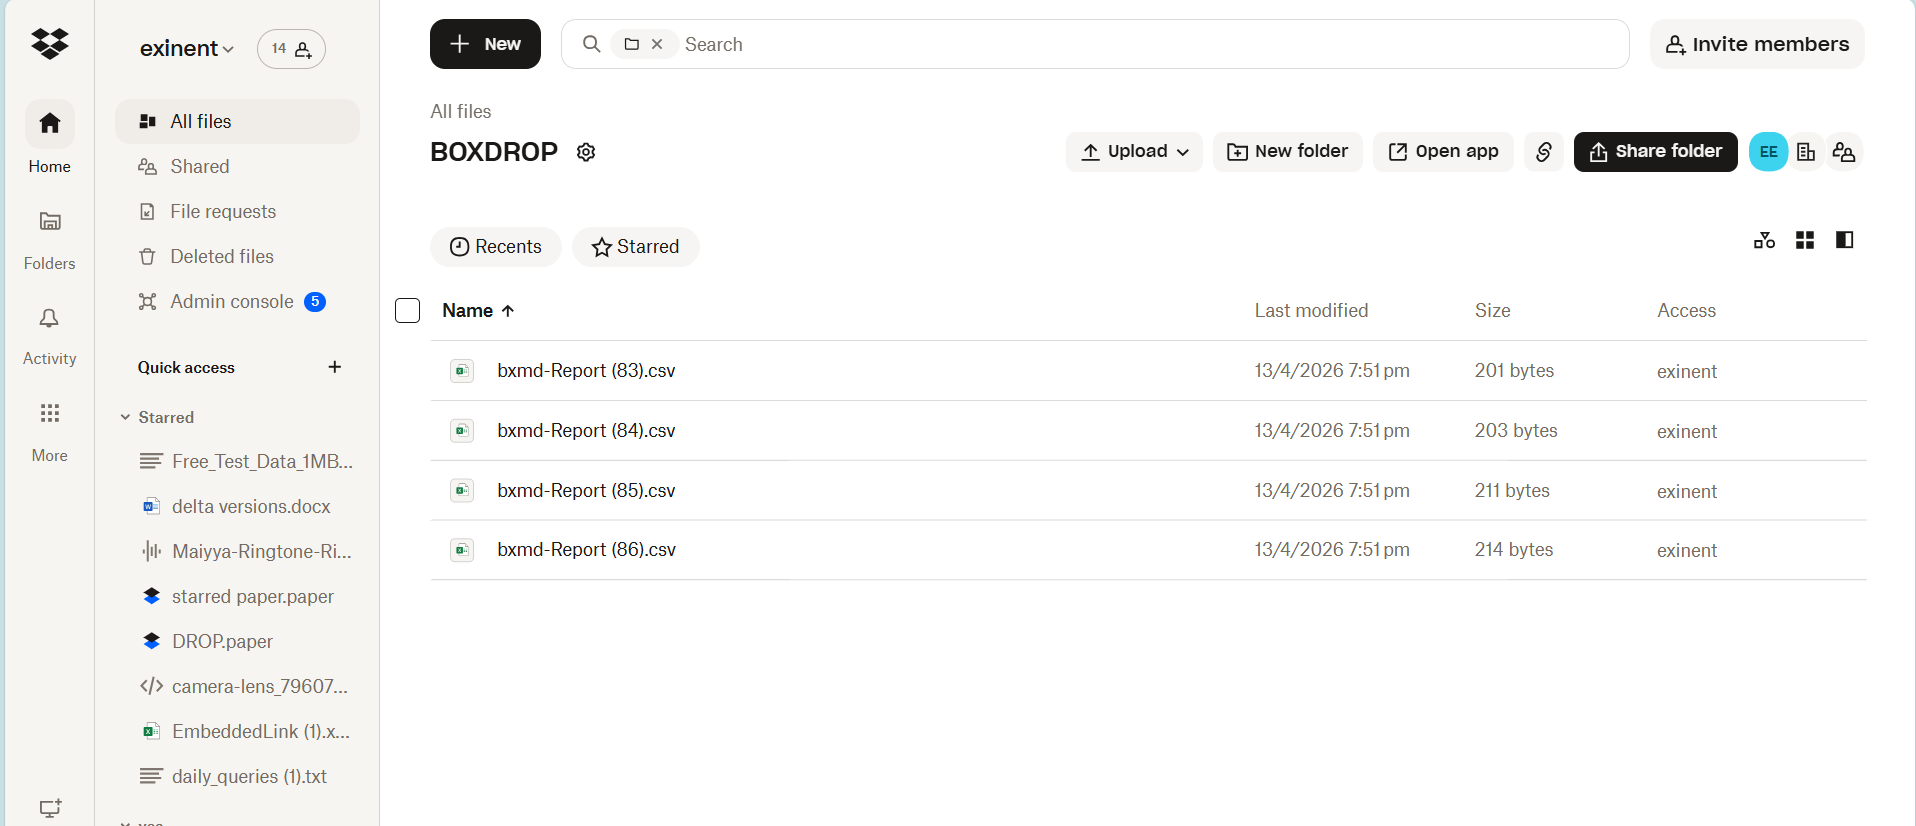Click exinent access of bxmd-Report (83).csv

(x=1686, y=371)
